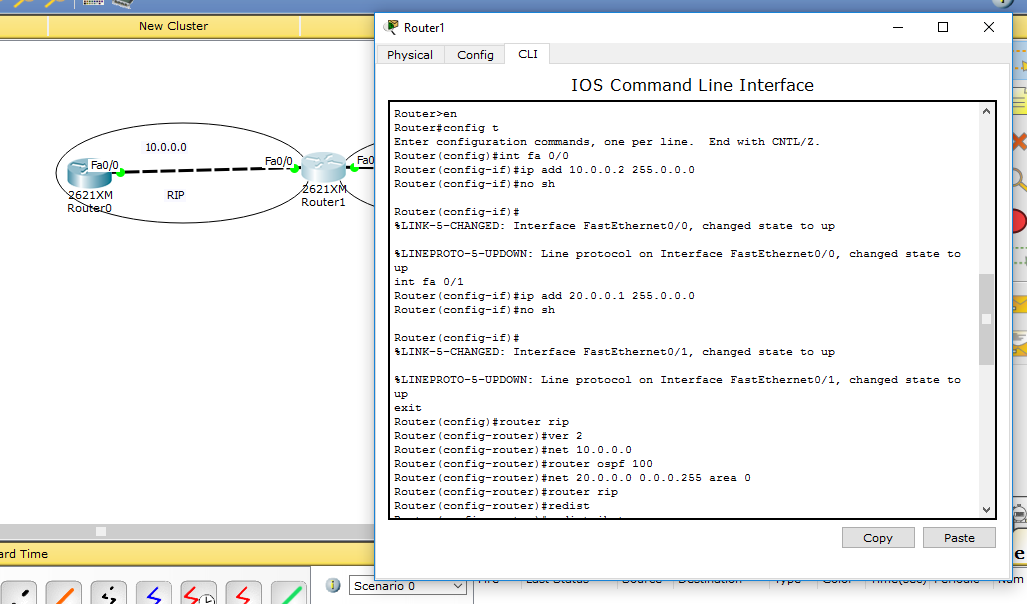Click the Router0 2621XM device icon
This screenshot has width=1027, height=604.
pyautogui.click(x=90, y=173)
